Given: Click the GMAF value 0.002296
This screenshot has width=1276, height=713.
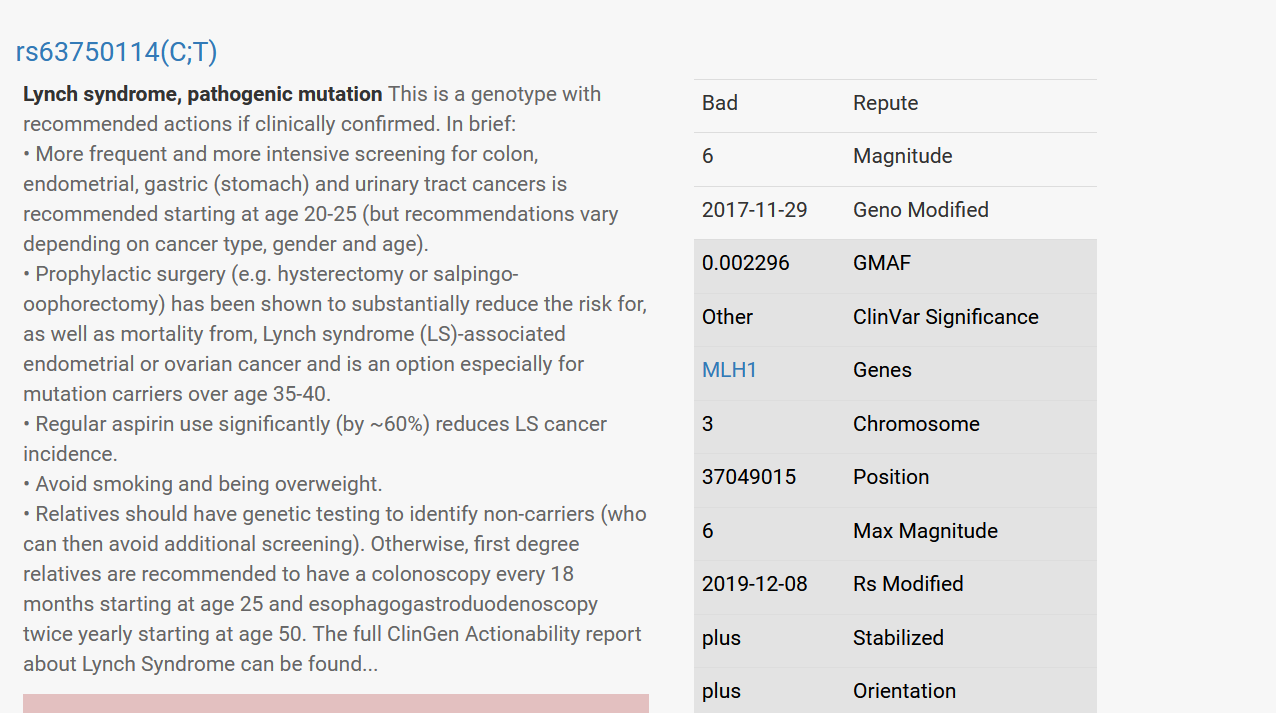Looking at the screenshot, I should click(746, 263).
